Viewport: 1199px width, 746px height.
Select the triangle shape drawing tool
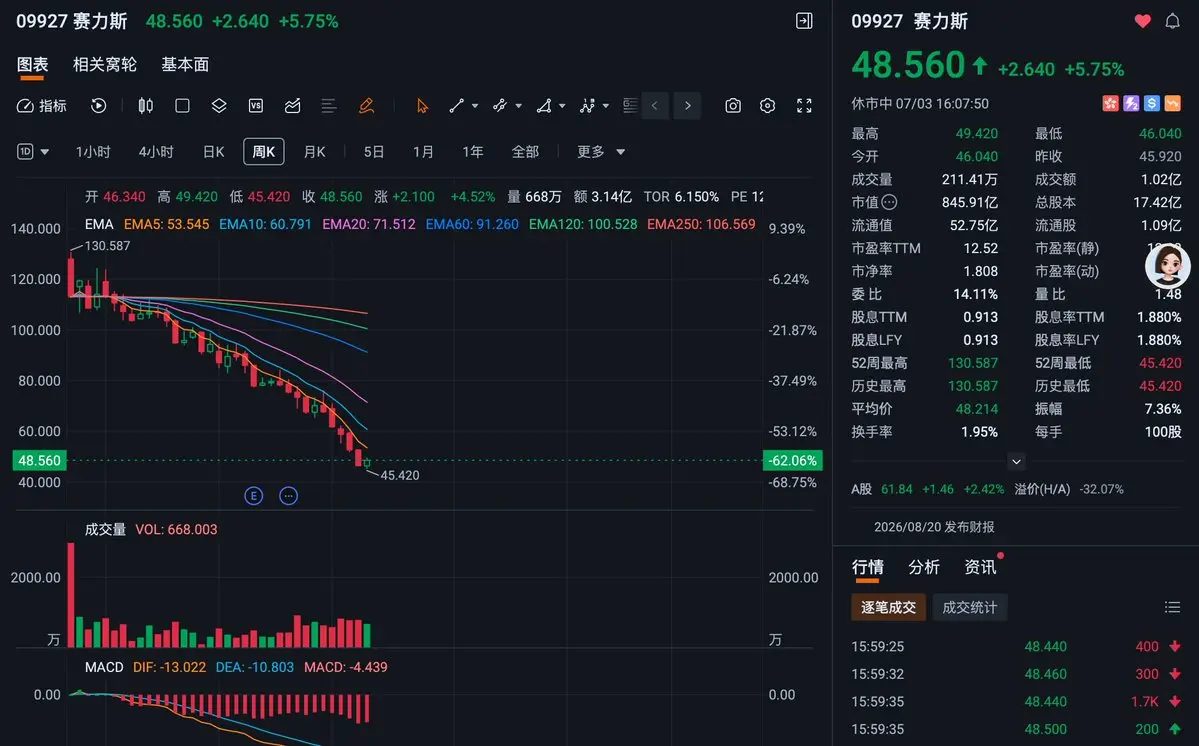pyautogui.click(x=544, y=105)
